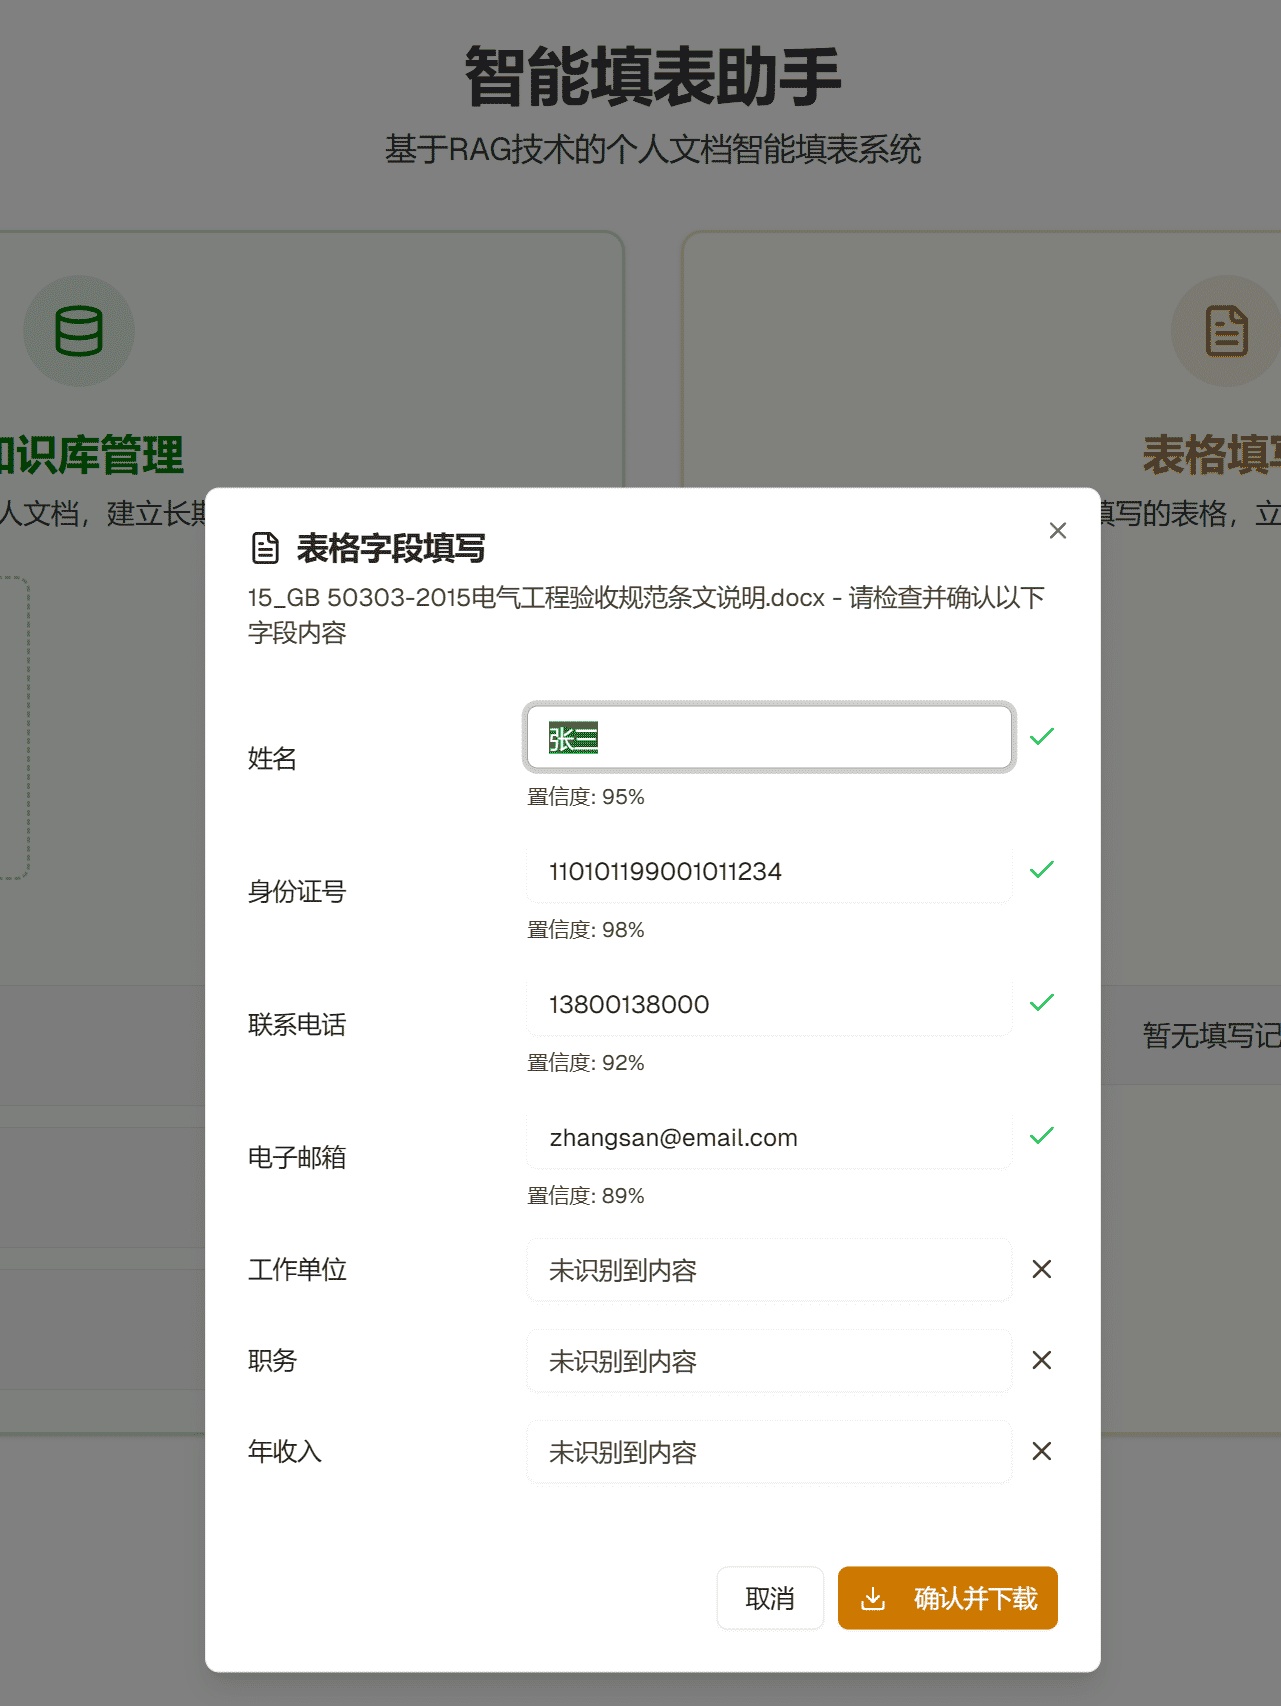Viewport: 1281px width, 1706px height.
Task: Click the 表格填写 card heading in background
Action: (x=1211, y=456)
